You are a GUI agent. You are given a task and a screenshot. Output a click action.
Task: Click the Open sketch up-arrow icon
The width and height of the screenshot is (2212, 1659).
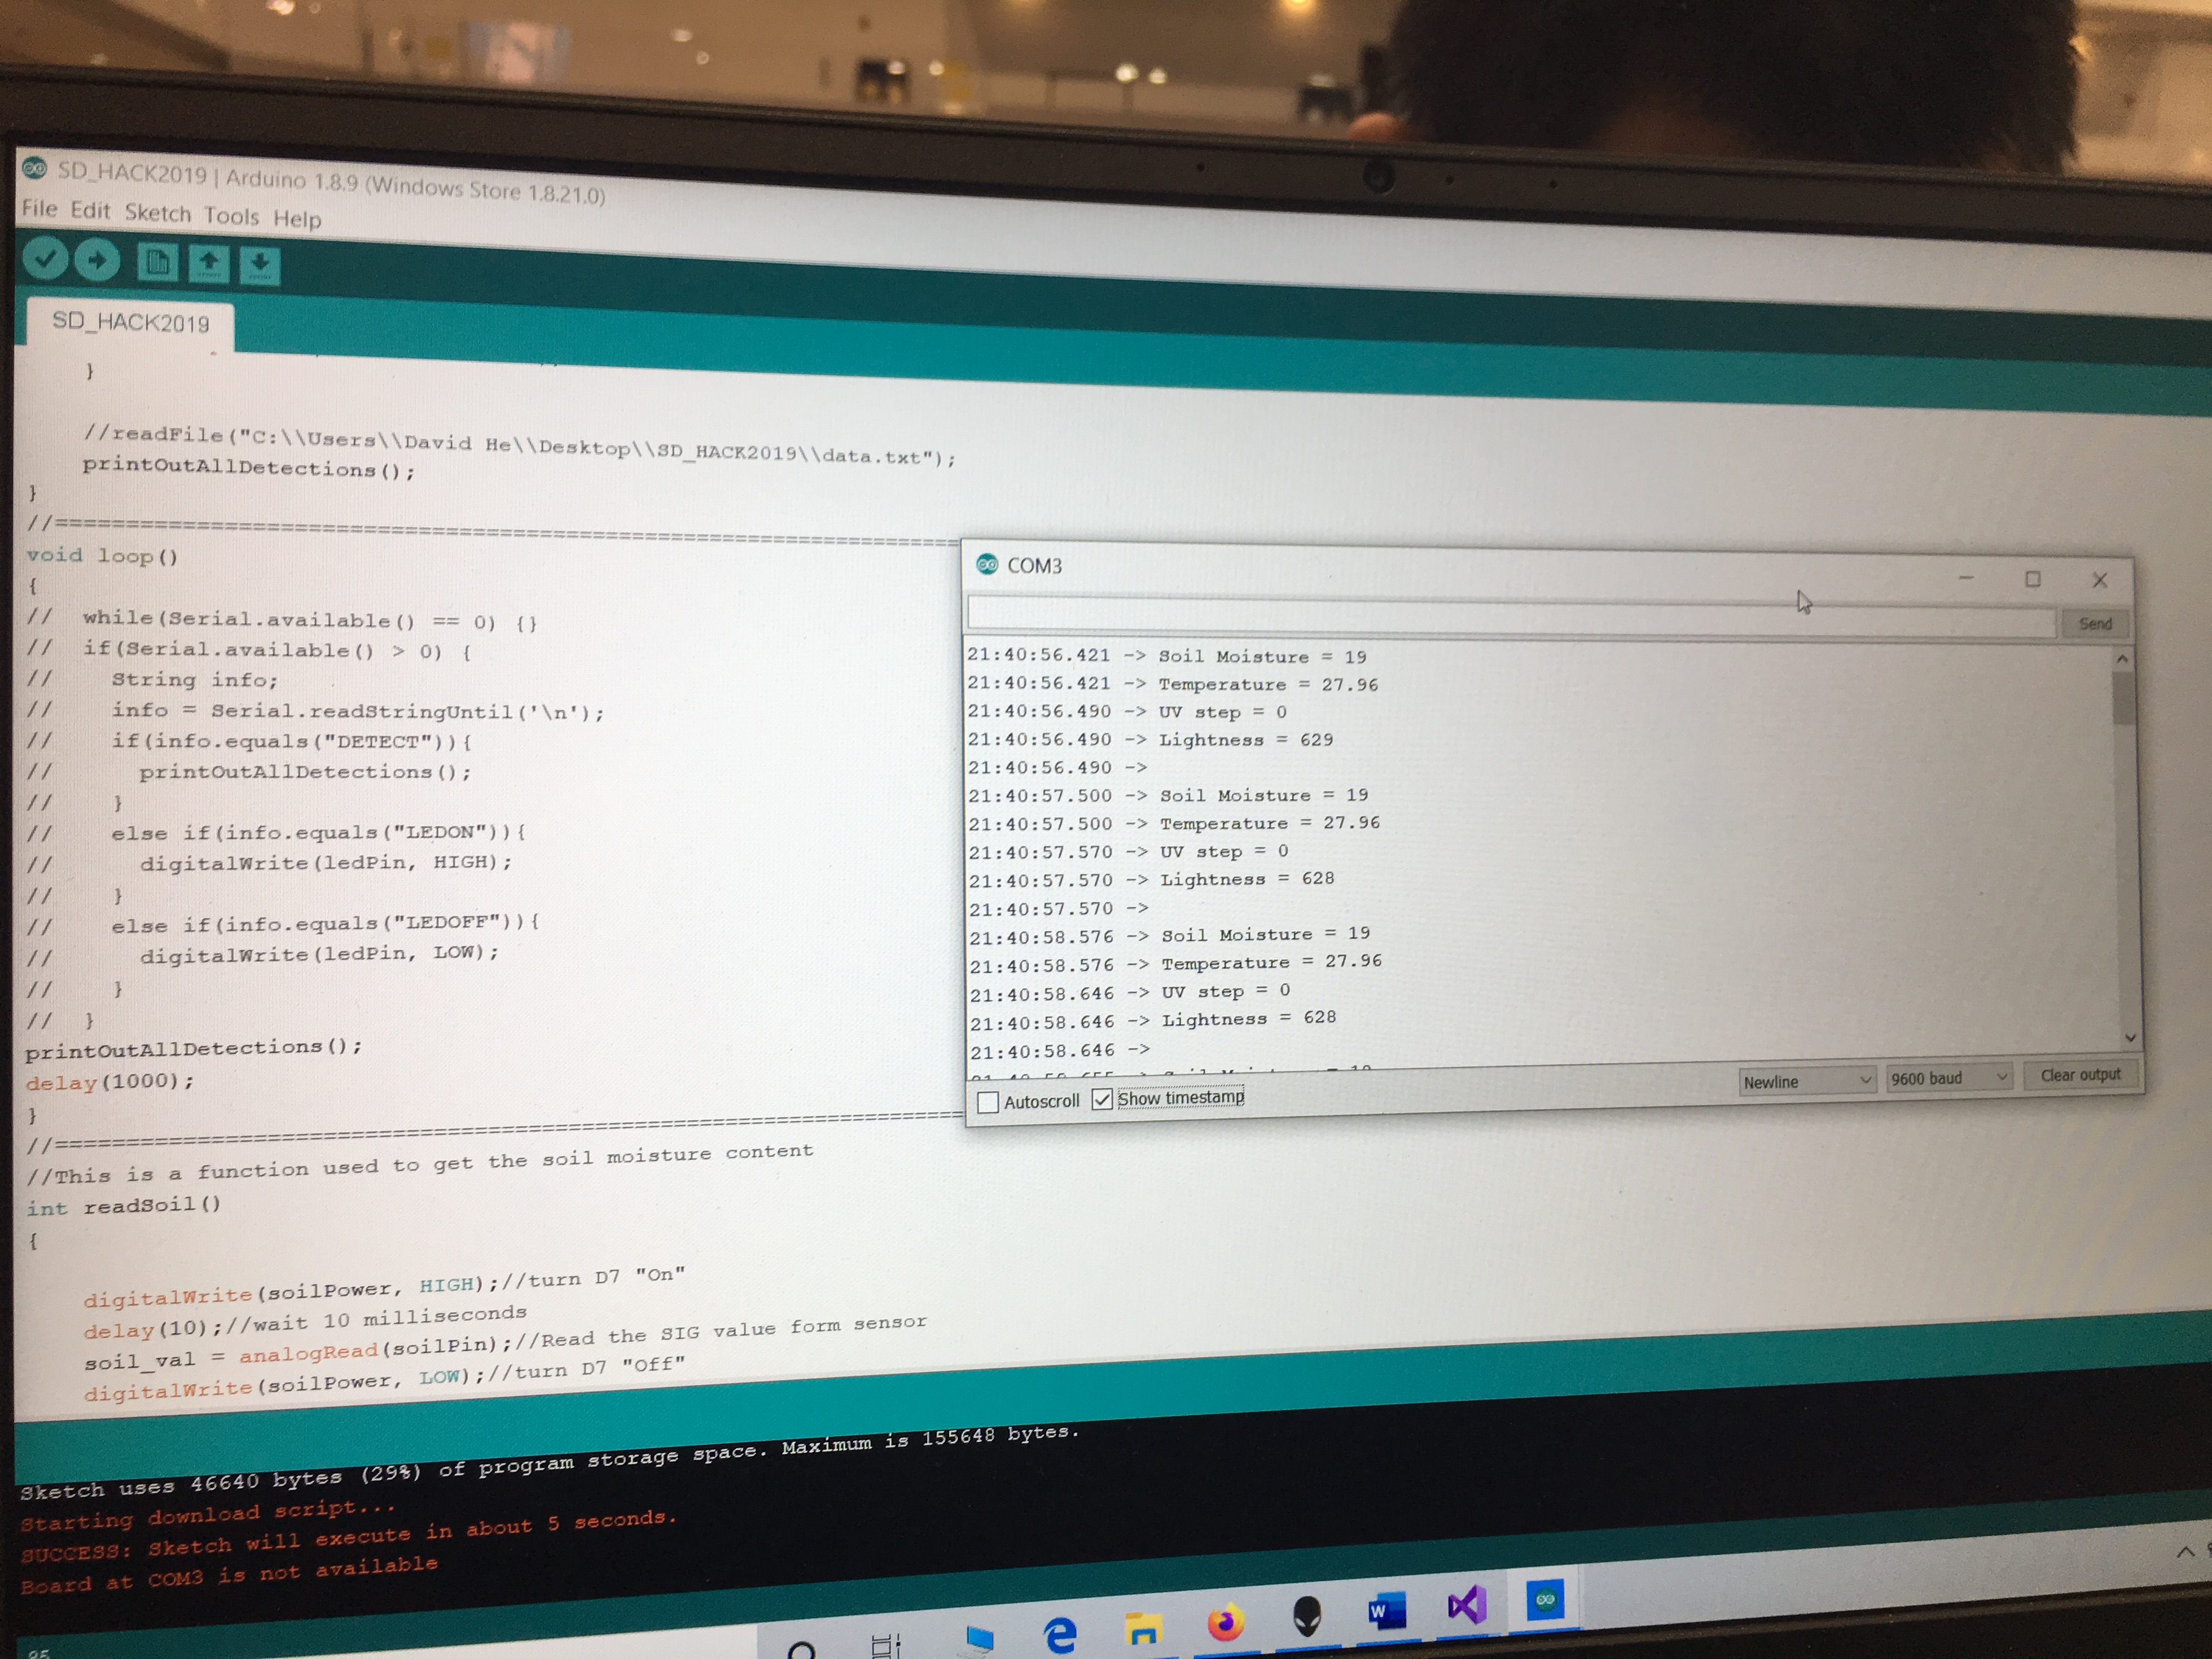click(x=209, y=265)
